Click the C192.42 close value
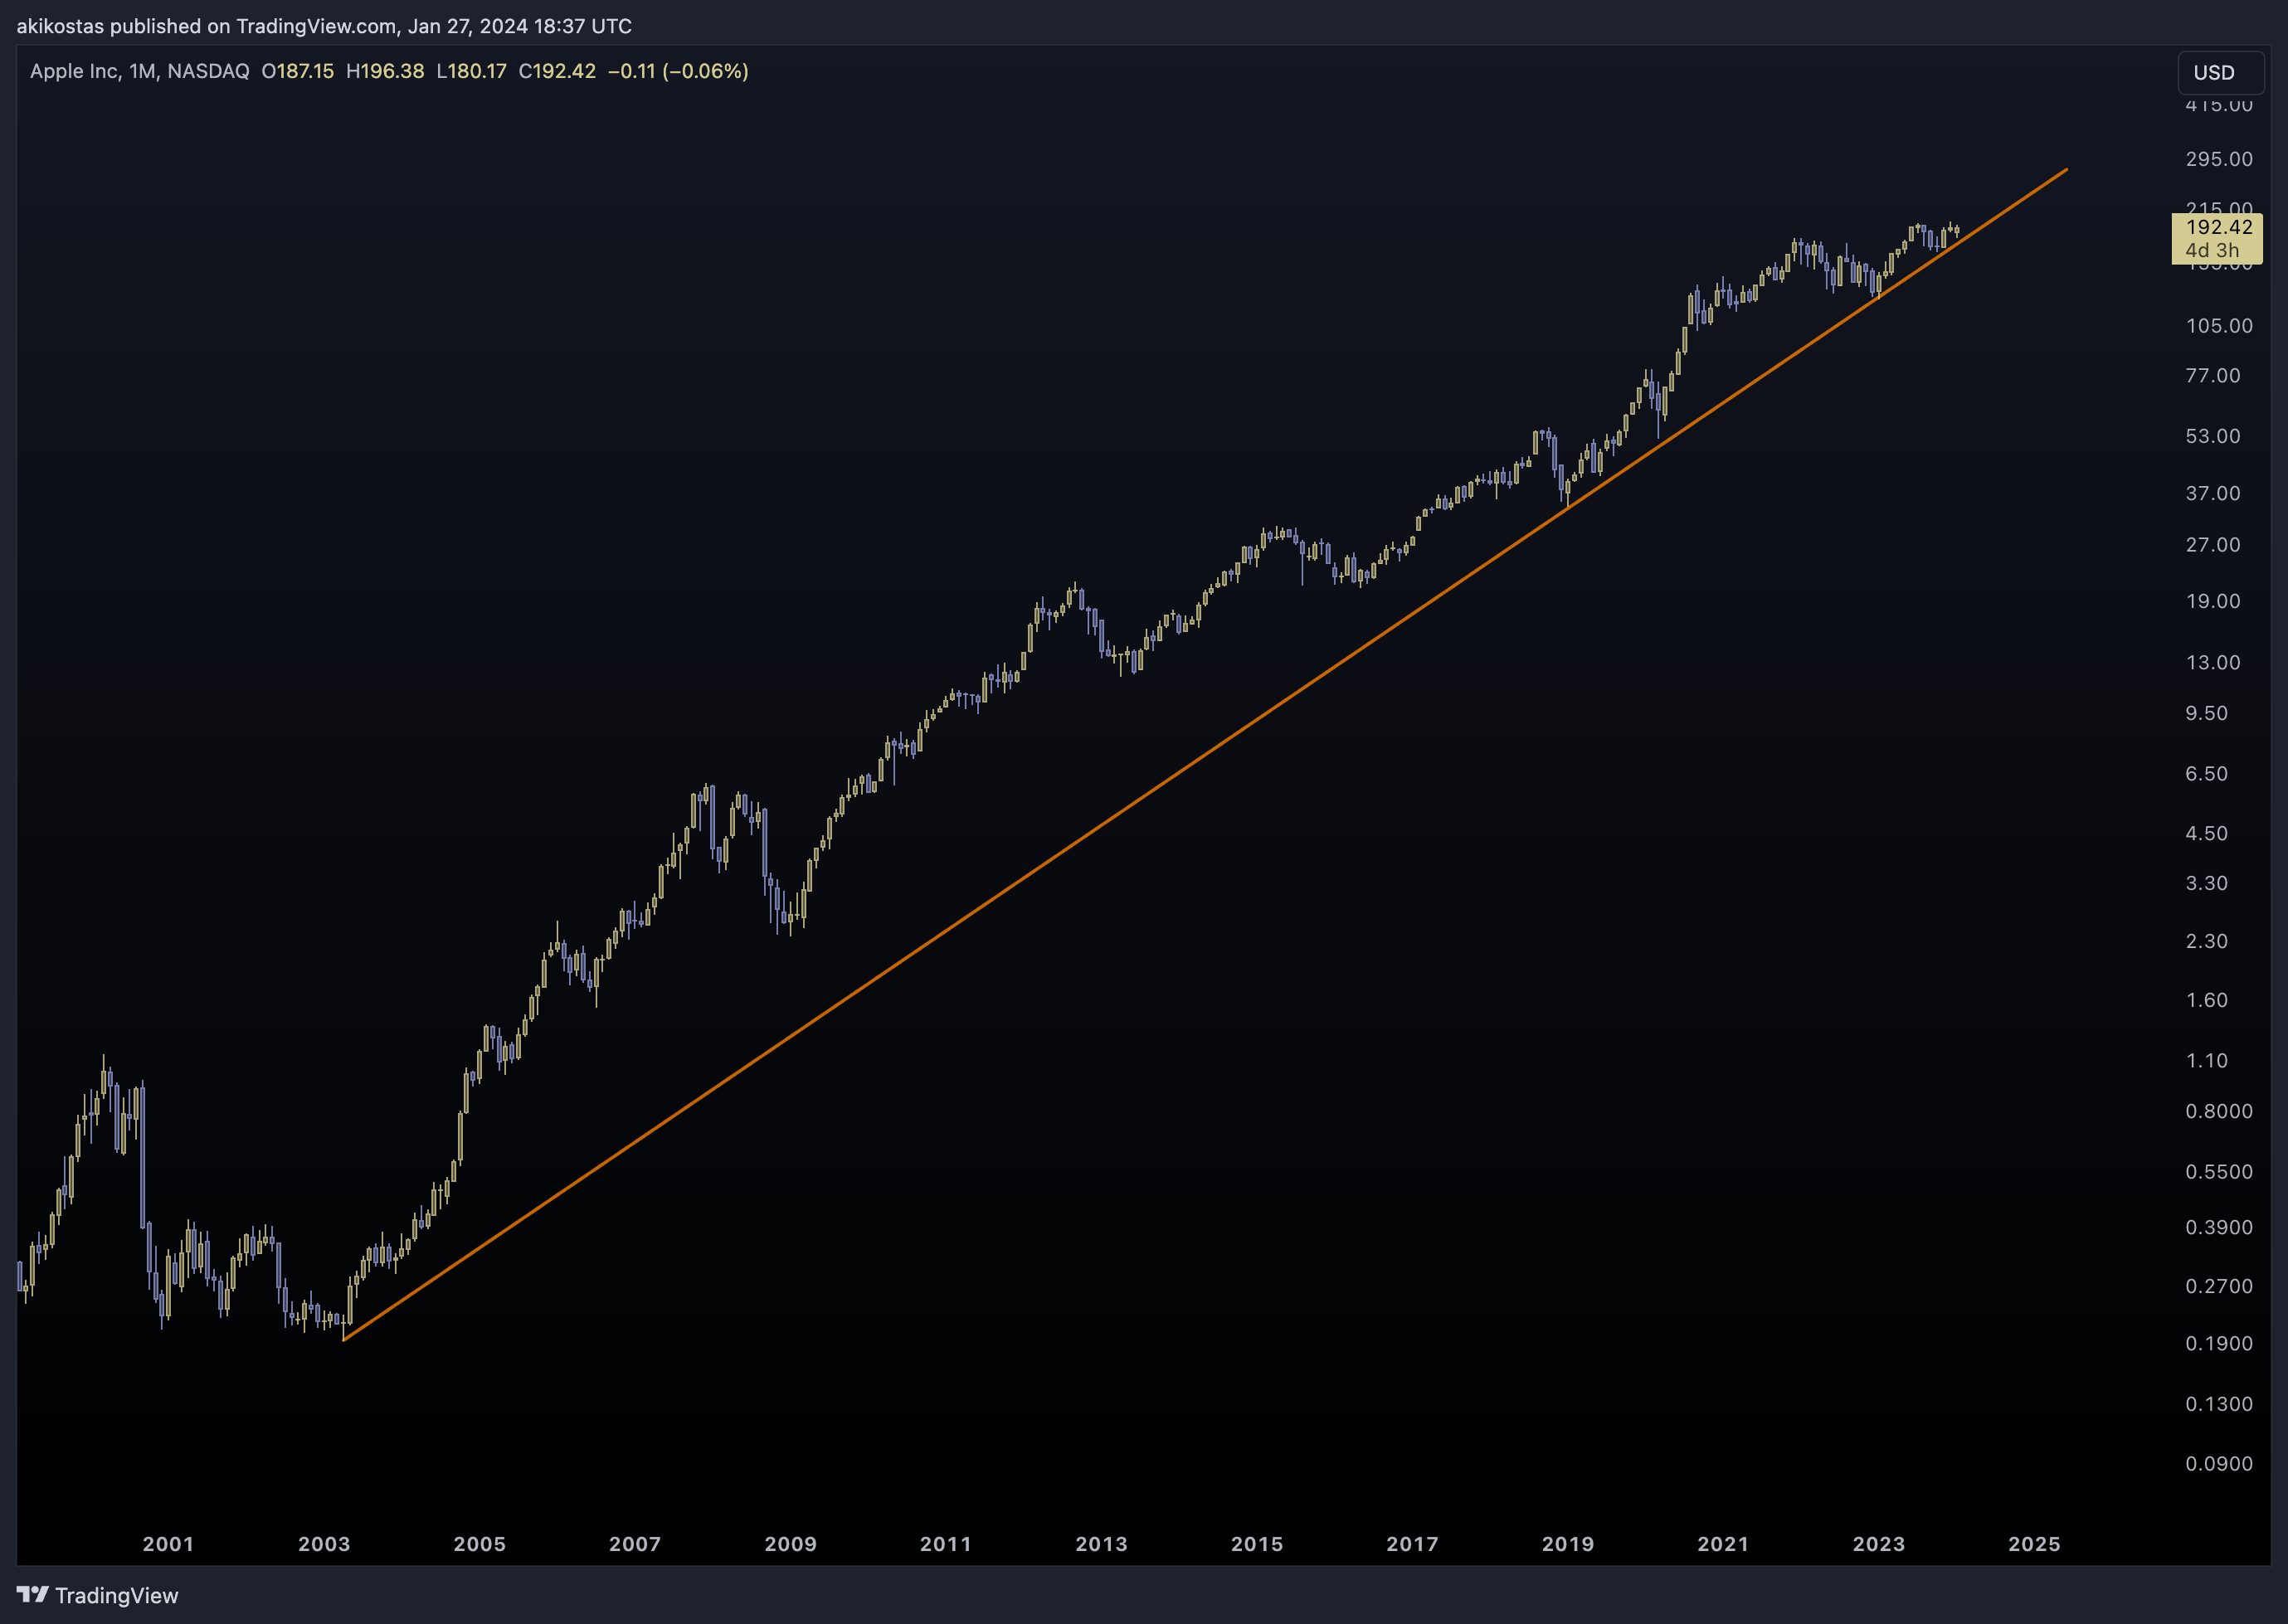 click(x=557, y=71)
